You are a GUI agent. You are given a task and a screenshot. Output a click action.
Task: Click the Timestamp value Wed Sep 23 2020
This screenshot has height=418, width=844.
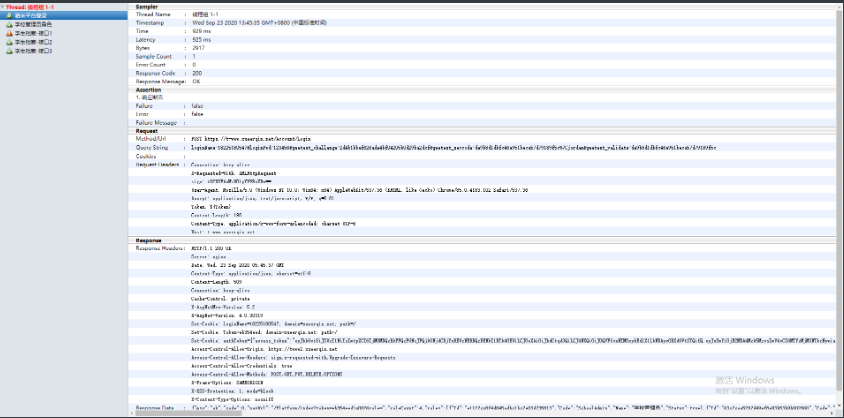pyautogui.click(x=259, y=23)
